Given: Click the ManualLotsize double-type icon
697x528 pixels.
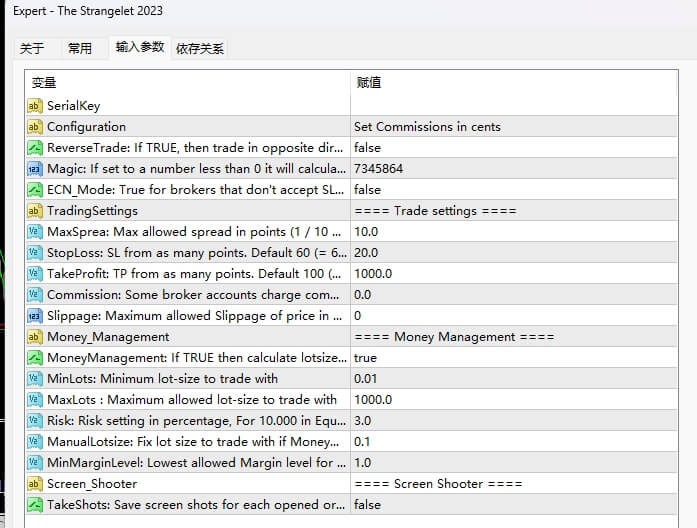Looking at the screenshot, I should (x=35, y=442).
